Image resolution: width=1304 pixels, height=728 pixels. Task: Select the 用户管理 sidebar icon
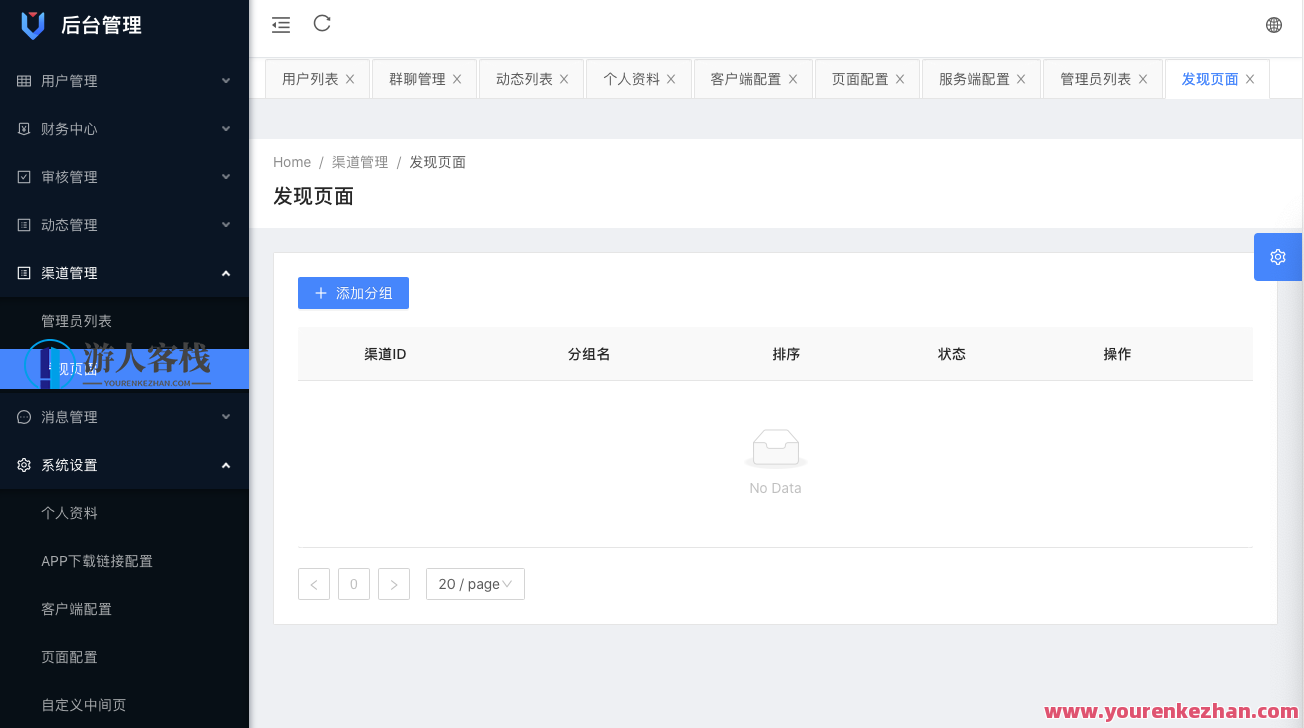pos(22,80)
